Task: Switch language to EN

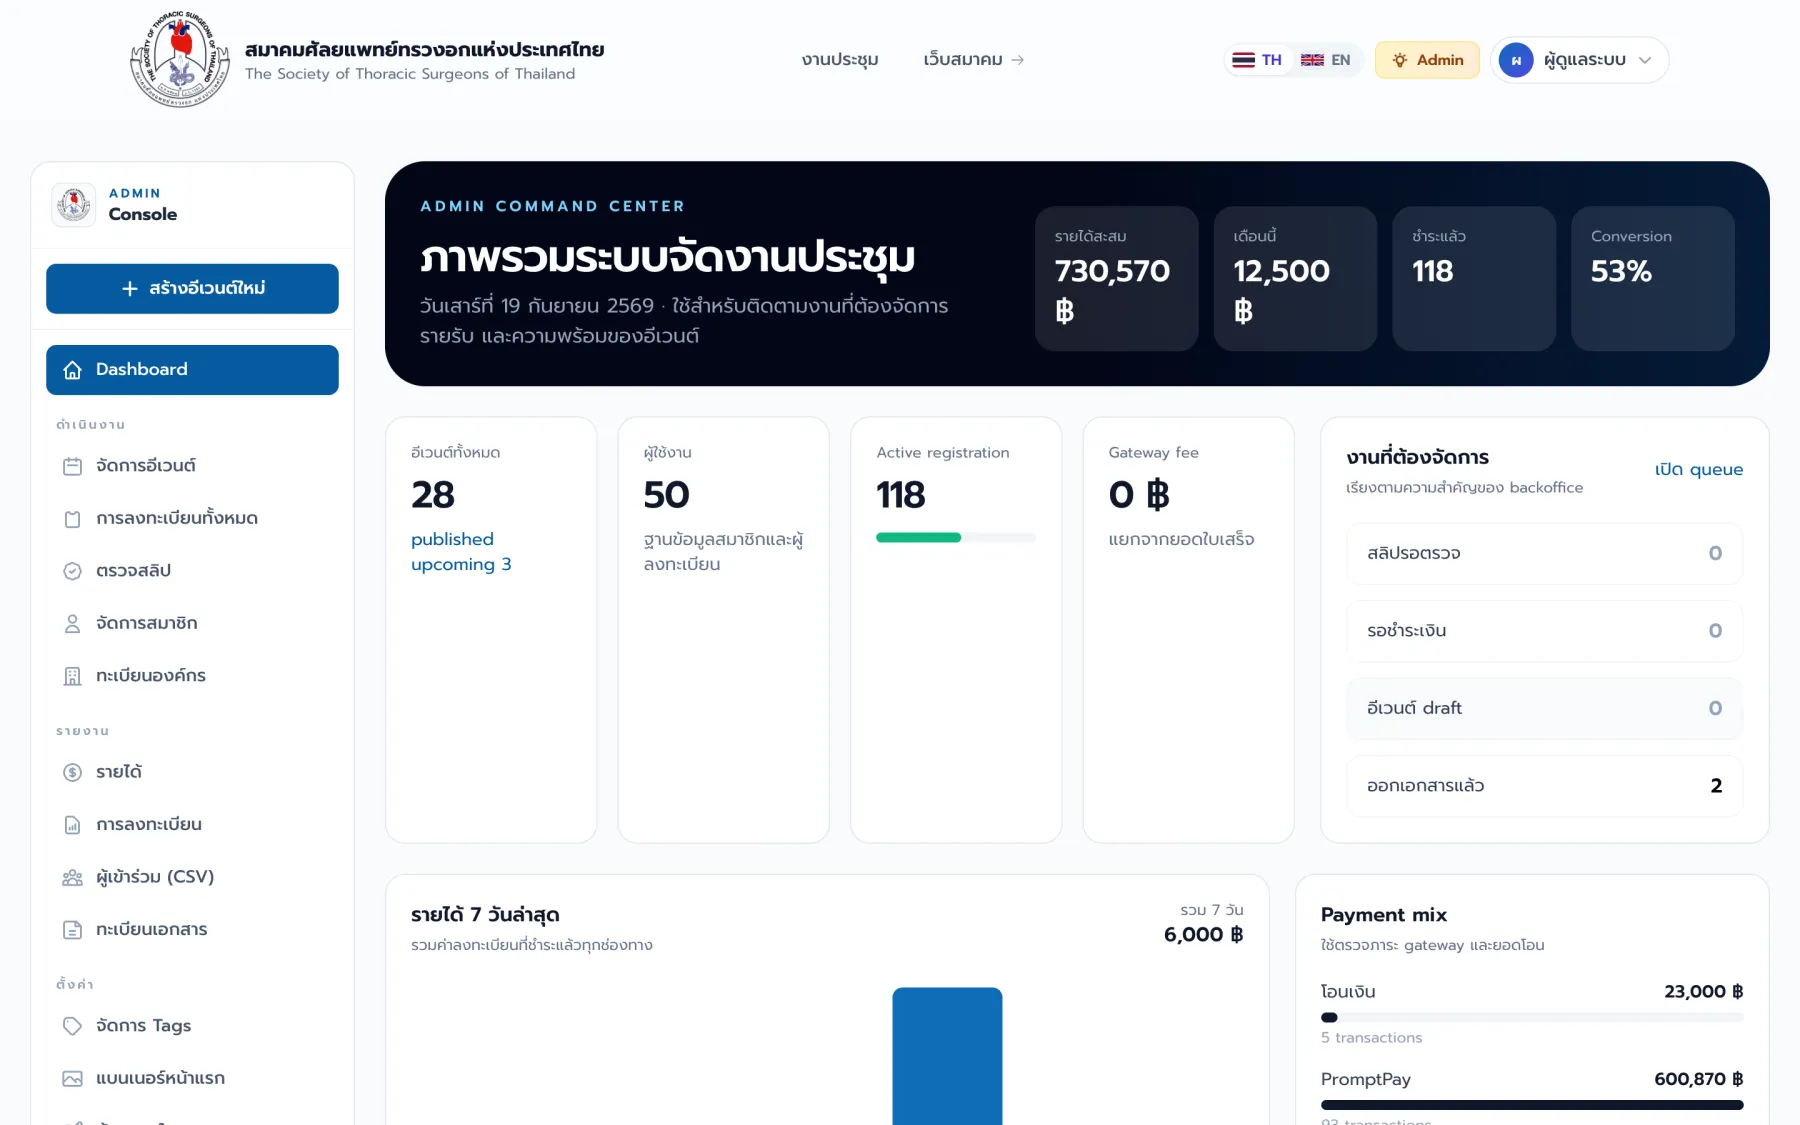Action: (x=1326, y=60)
